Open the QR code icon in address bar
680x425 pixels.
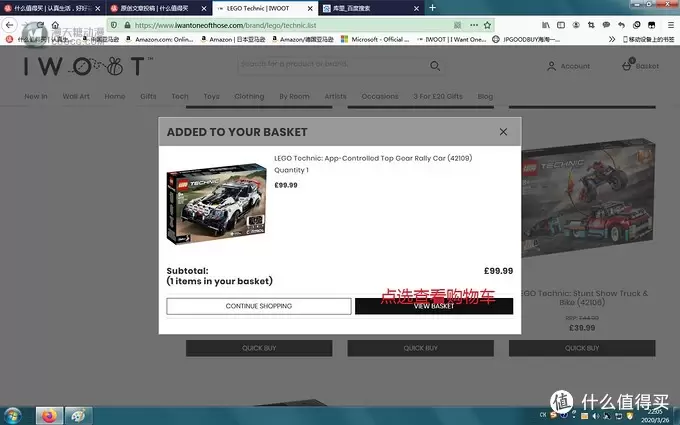[x=457, y=25]
